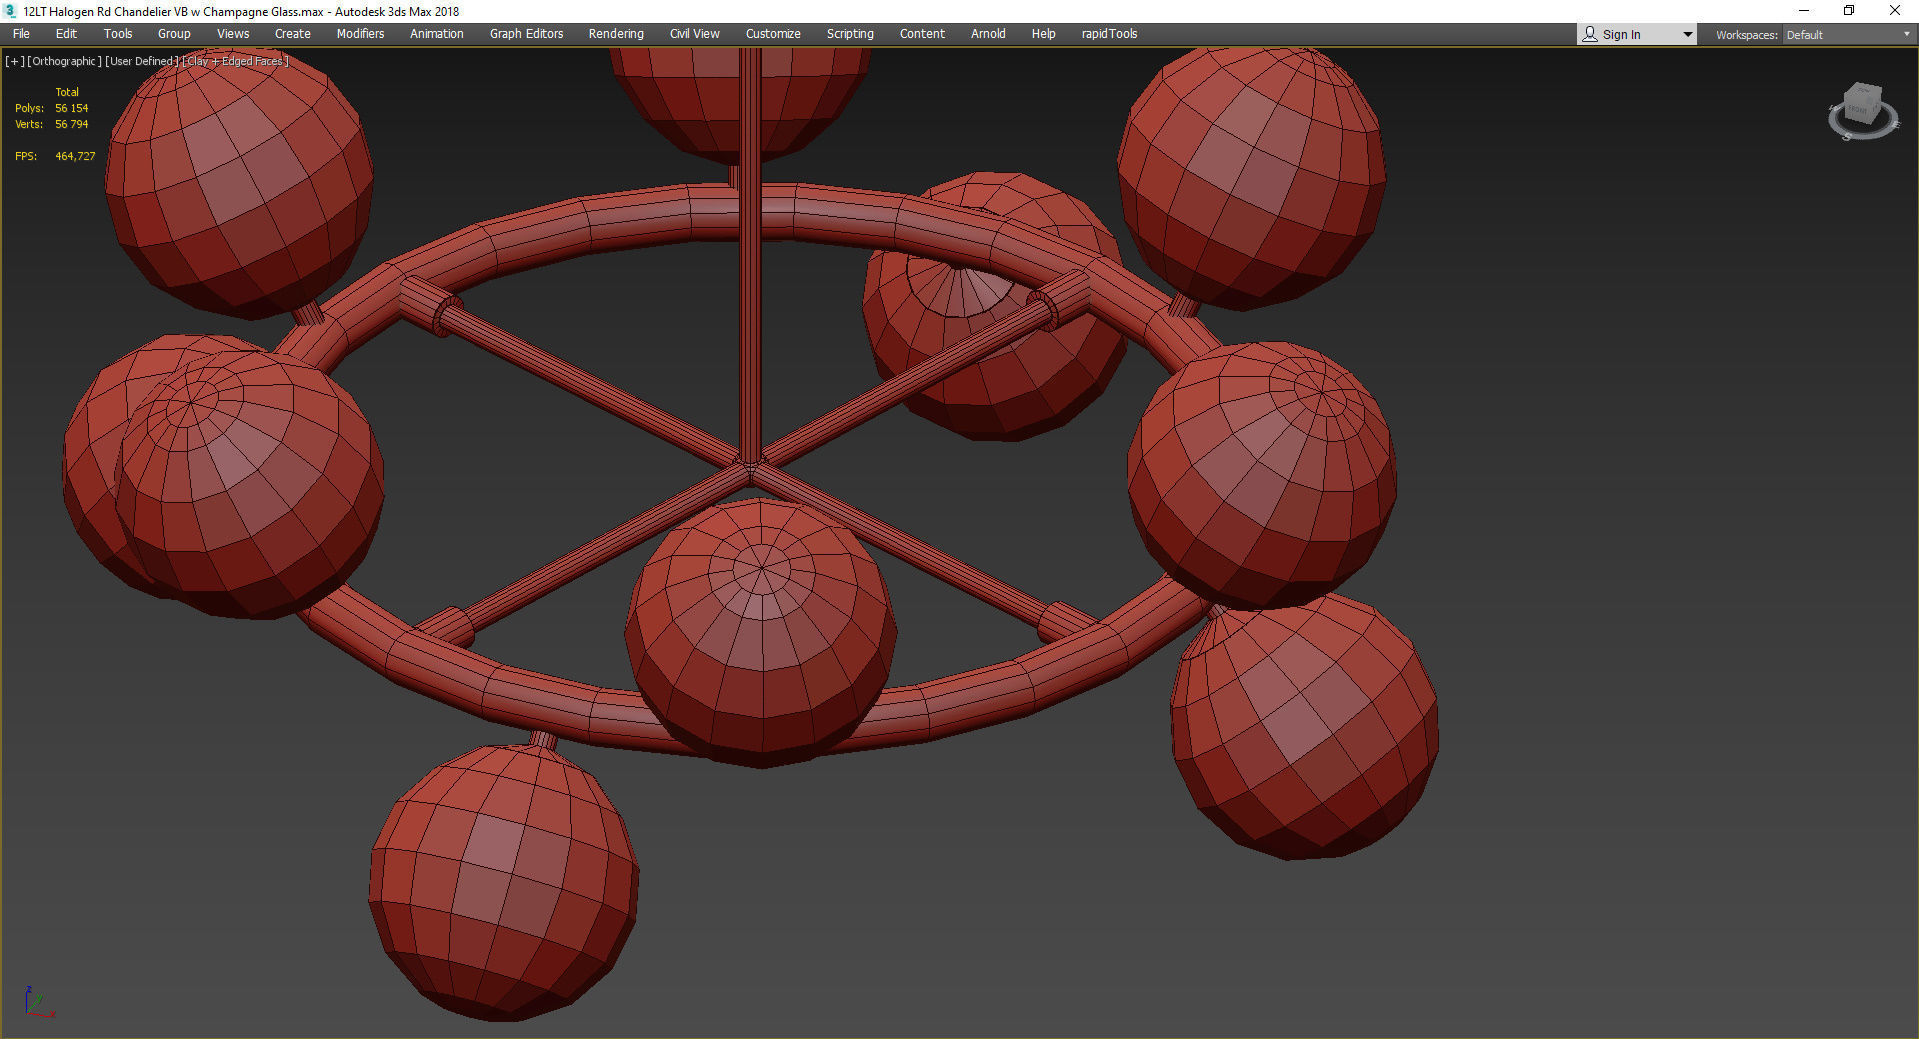Screen dimensions: 1919x1039
Task: Open the Help menu
Action: pyautogui.click(x=1043, y=34)
